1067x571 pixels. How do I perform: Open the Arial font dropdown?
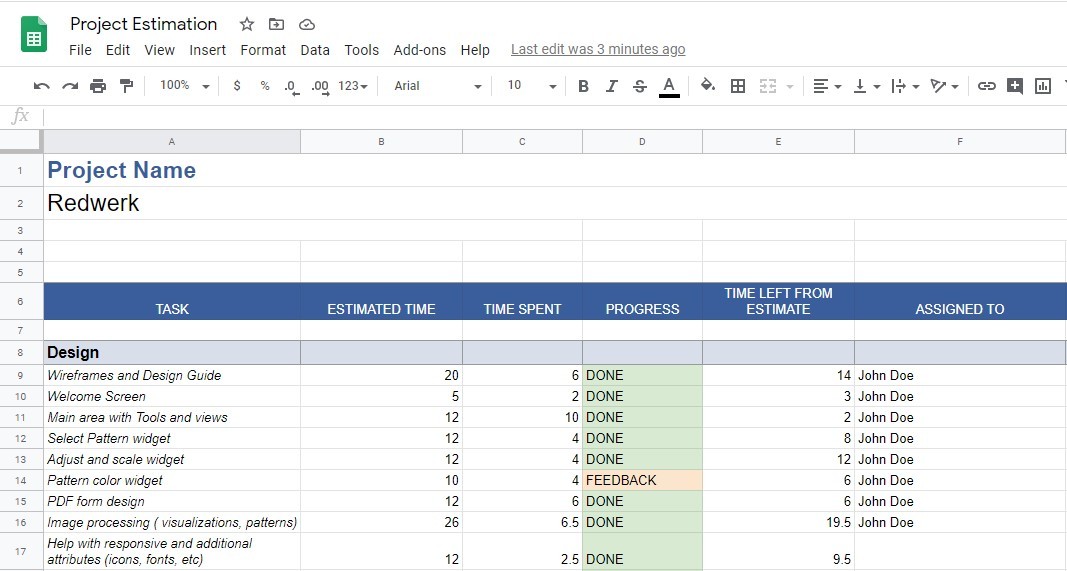pos(438,86)
